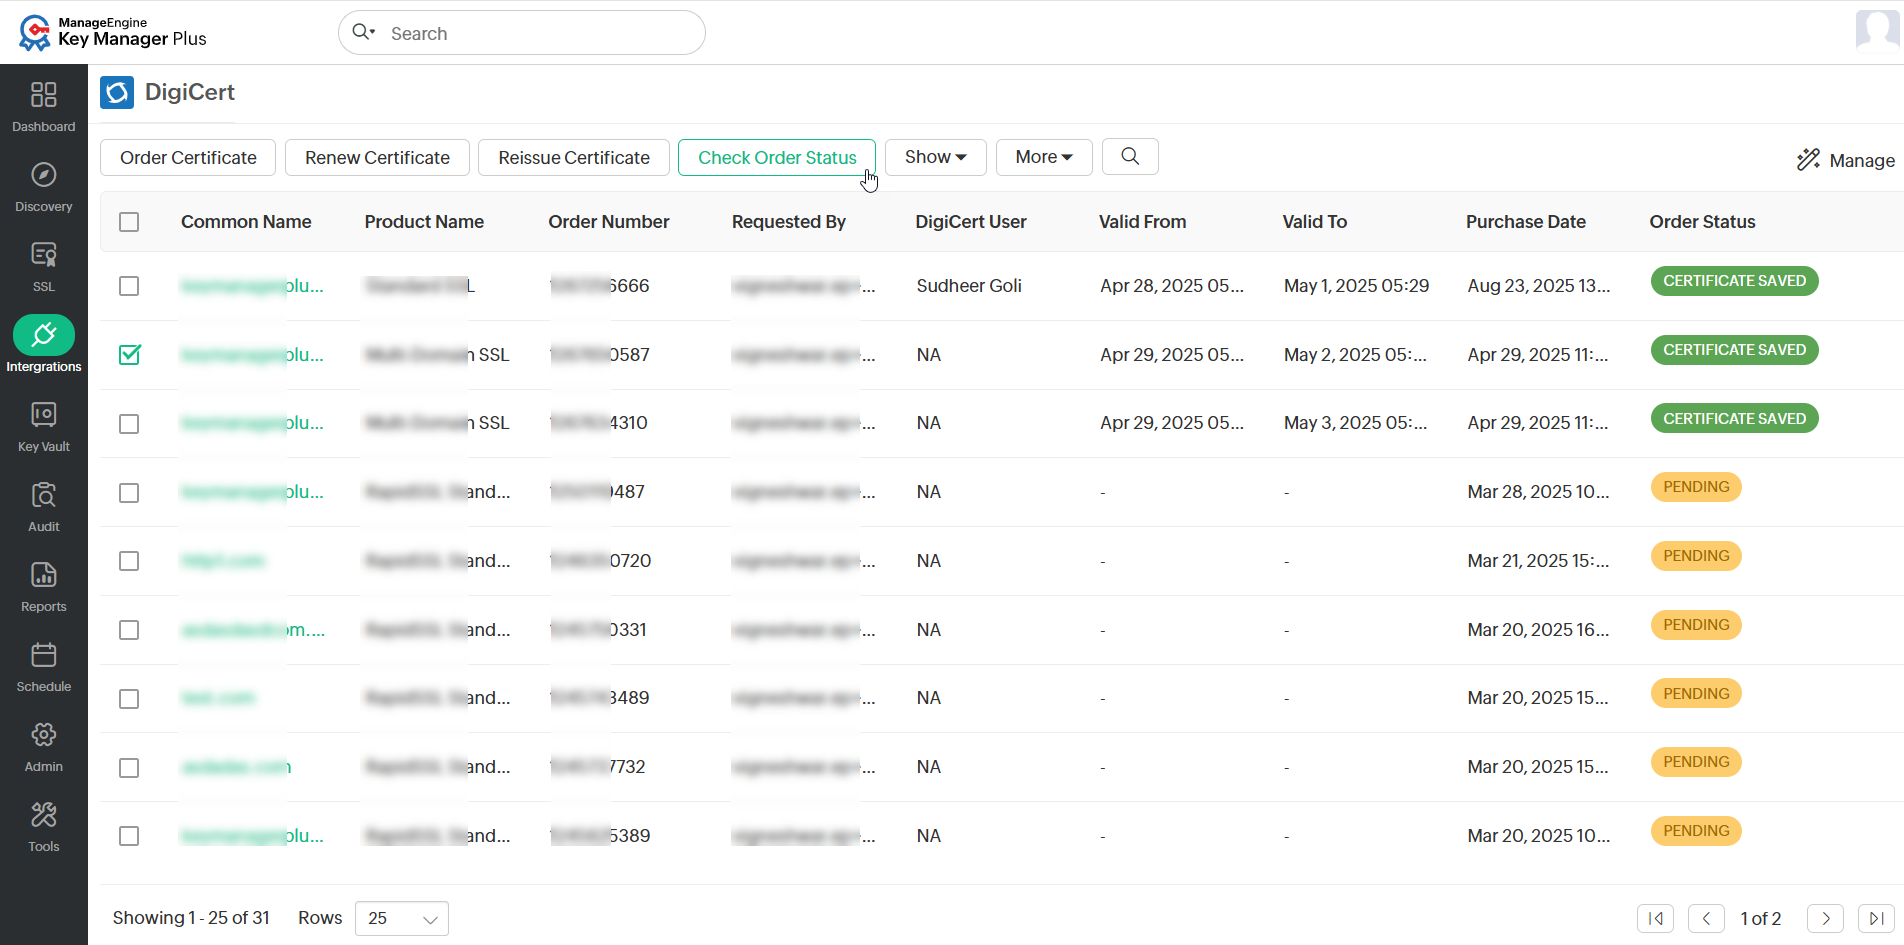1904x945 pixels.
Task: Click the Reissue Certificate button
Action: point(574,157)
